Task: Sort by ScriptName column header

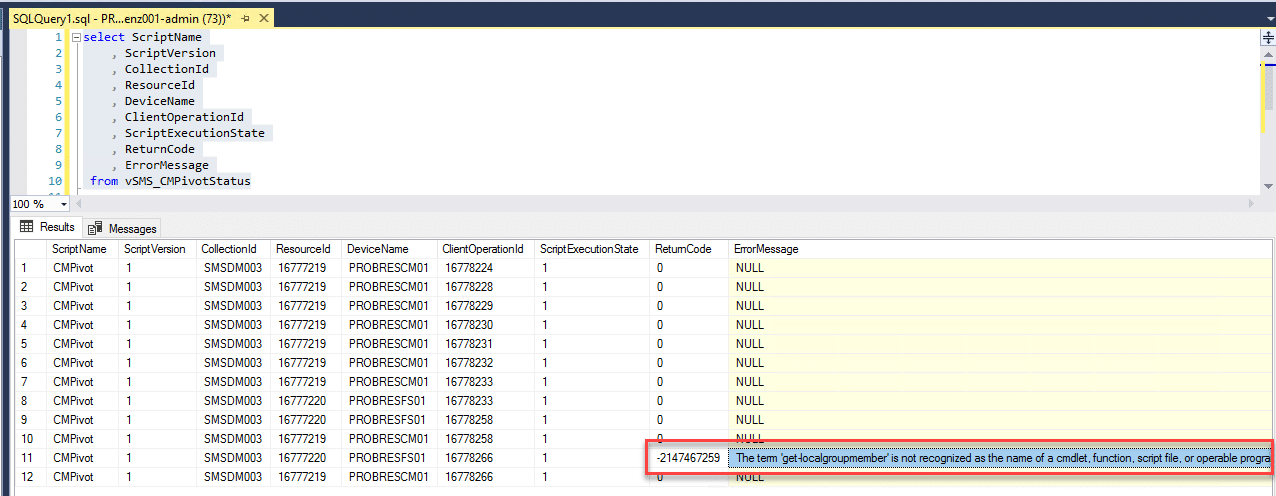Action: pos(81,248)
